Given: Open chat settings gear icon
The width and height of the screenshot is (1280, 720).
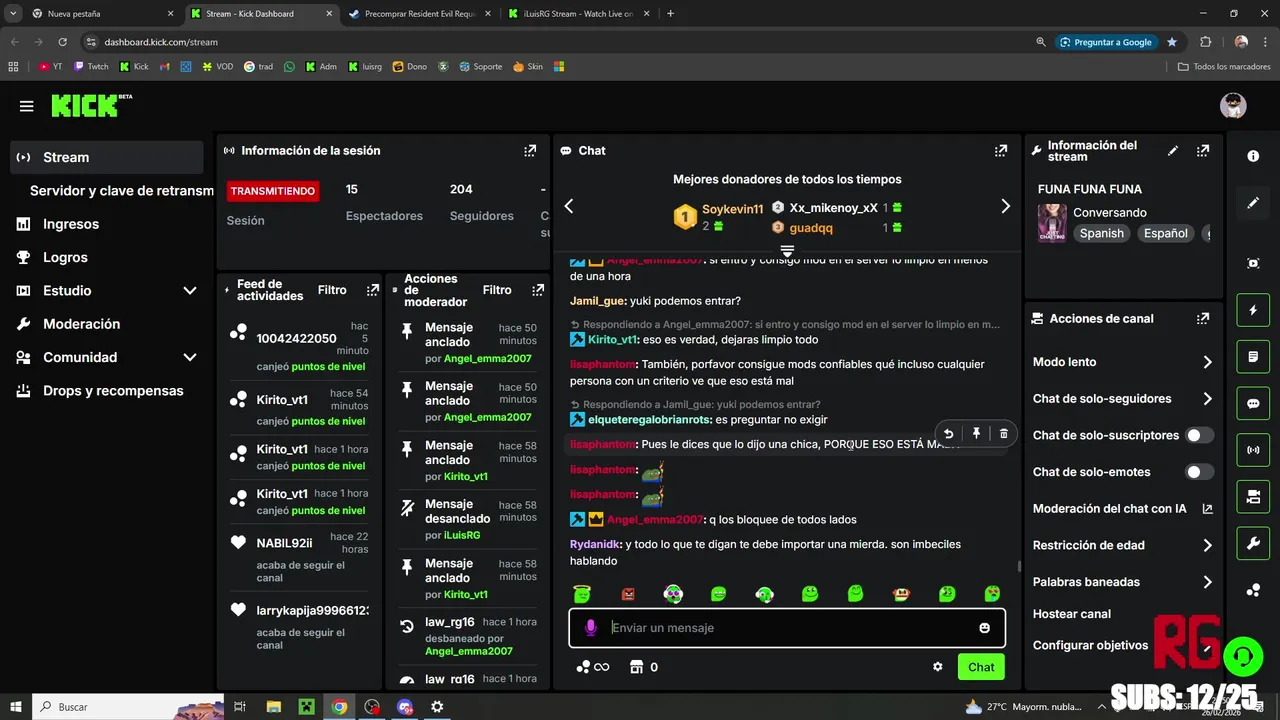Looking at the screenshot, I should click(938, 667).
